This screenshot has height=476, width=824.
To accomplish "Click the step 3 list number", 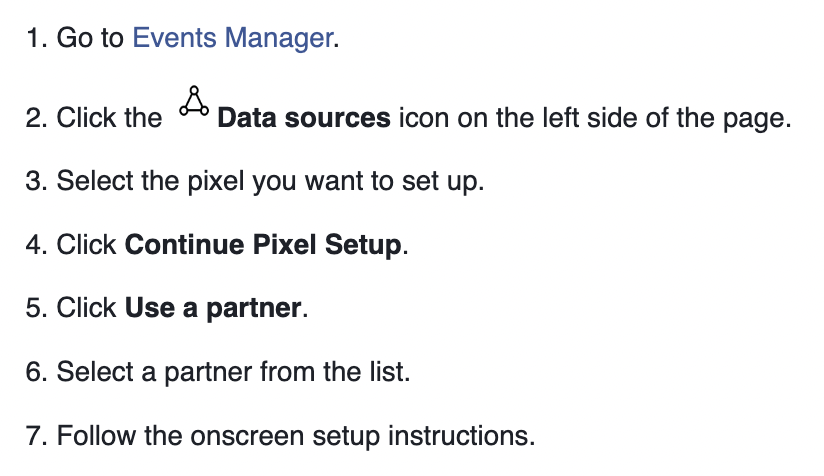I will pos(37,181).
